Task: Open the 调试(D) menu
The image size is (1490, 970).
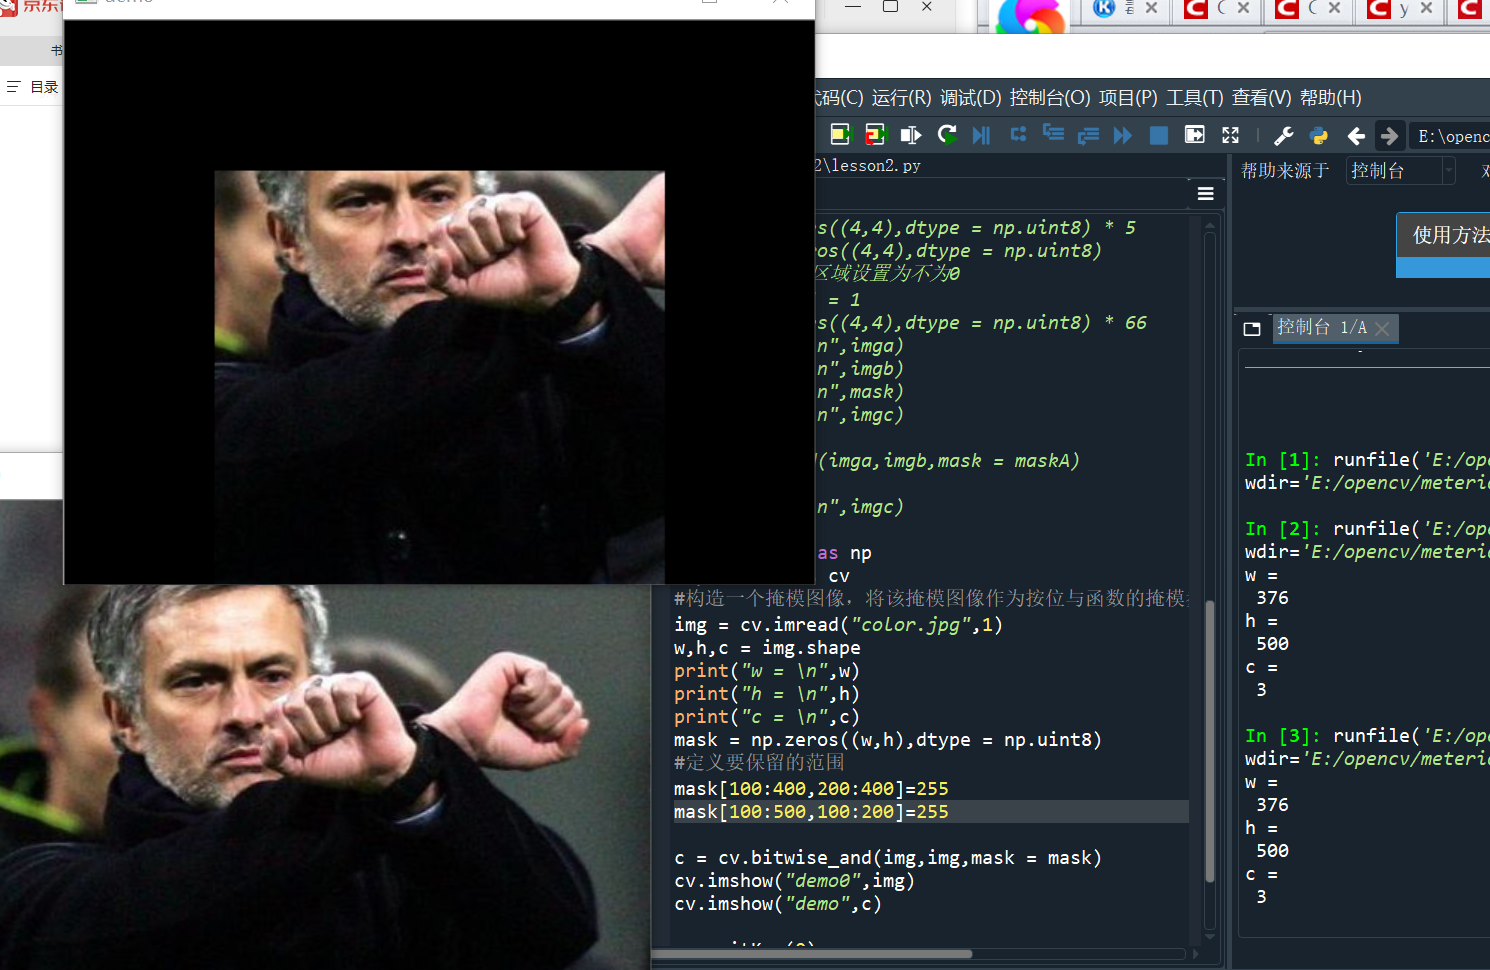Action: [968, 97]
